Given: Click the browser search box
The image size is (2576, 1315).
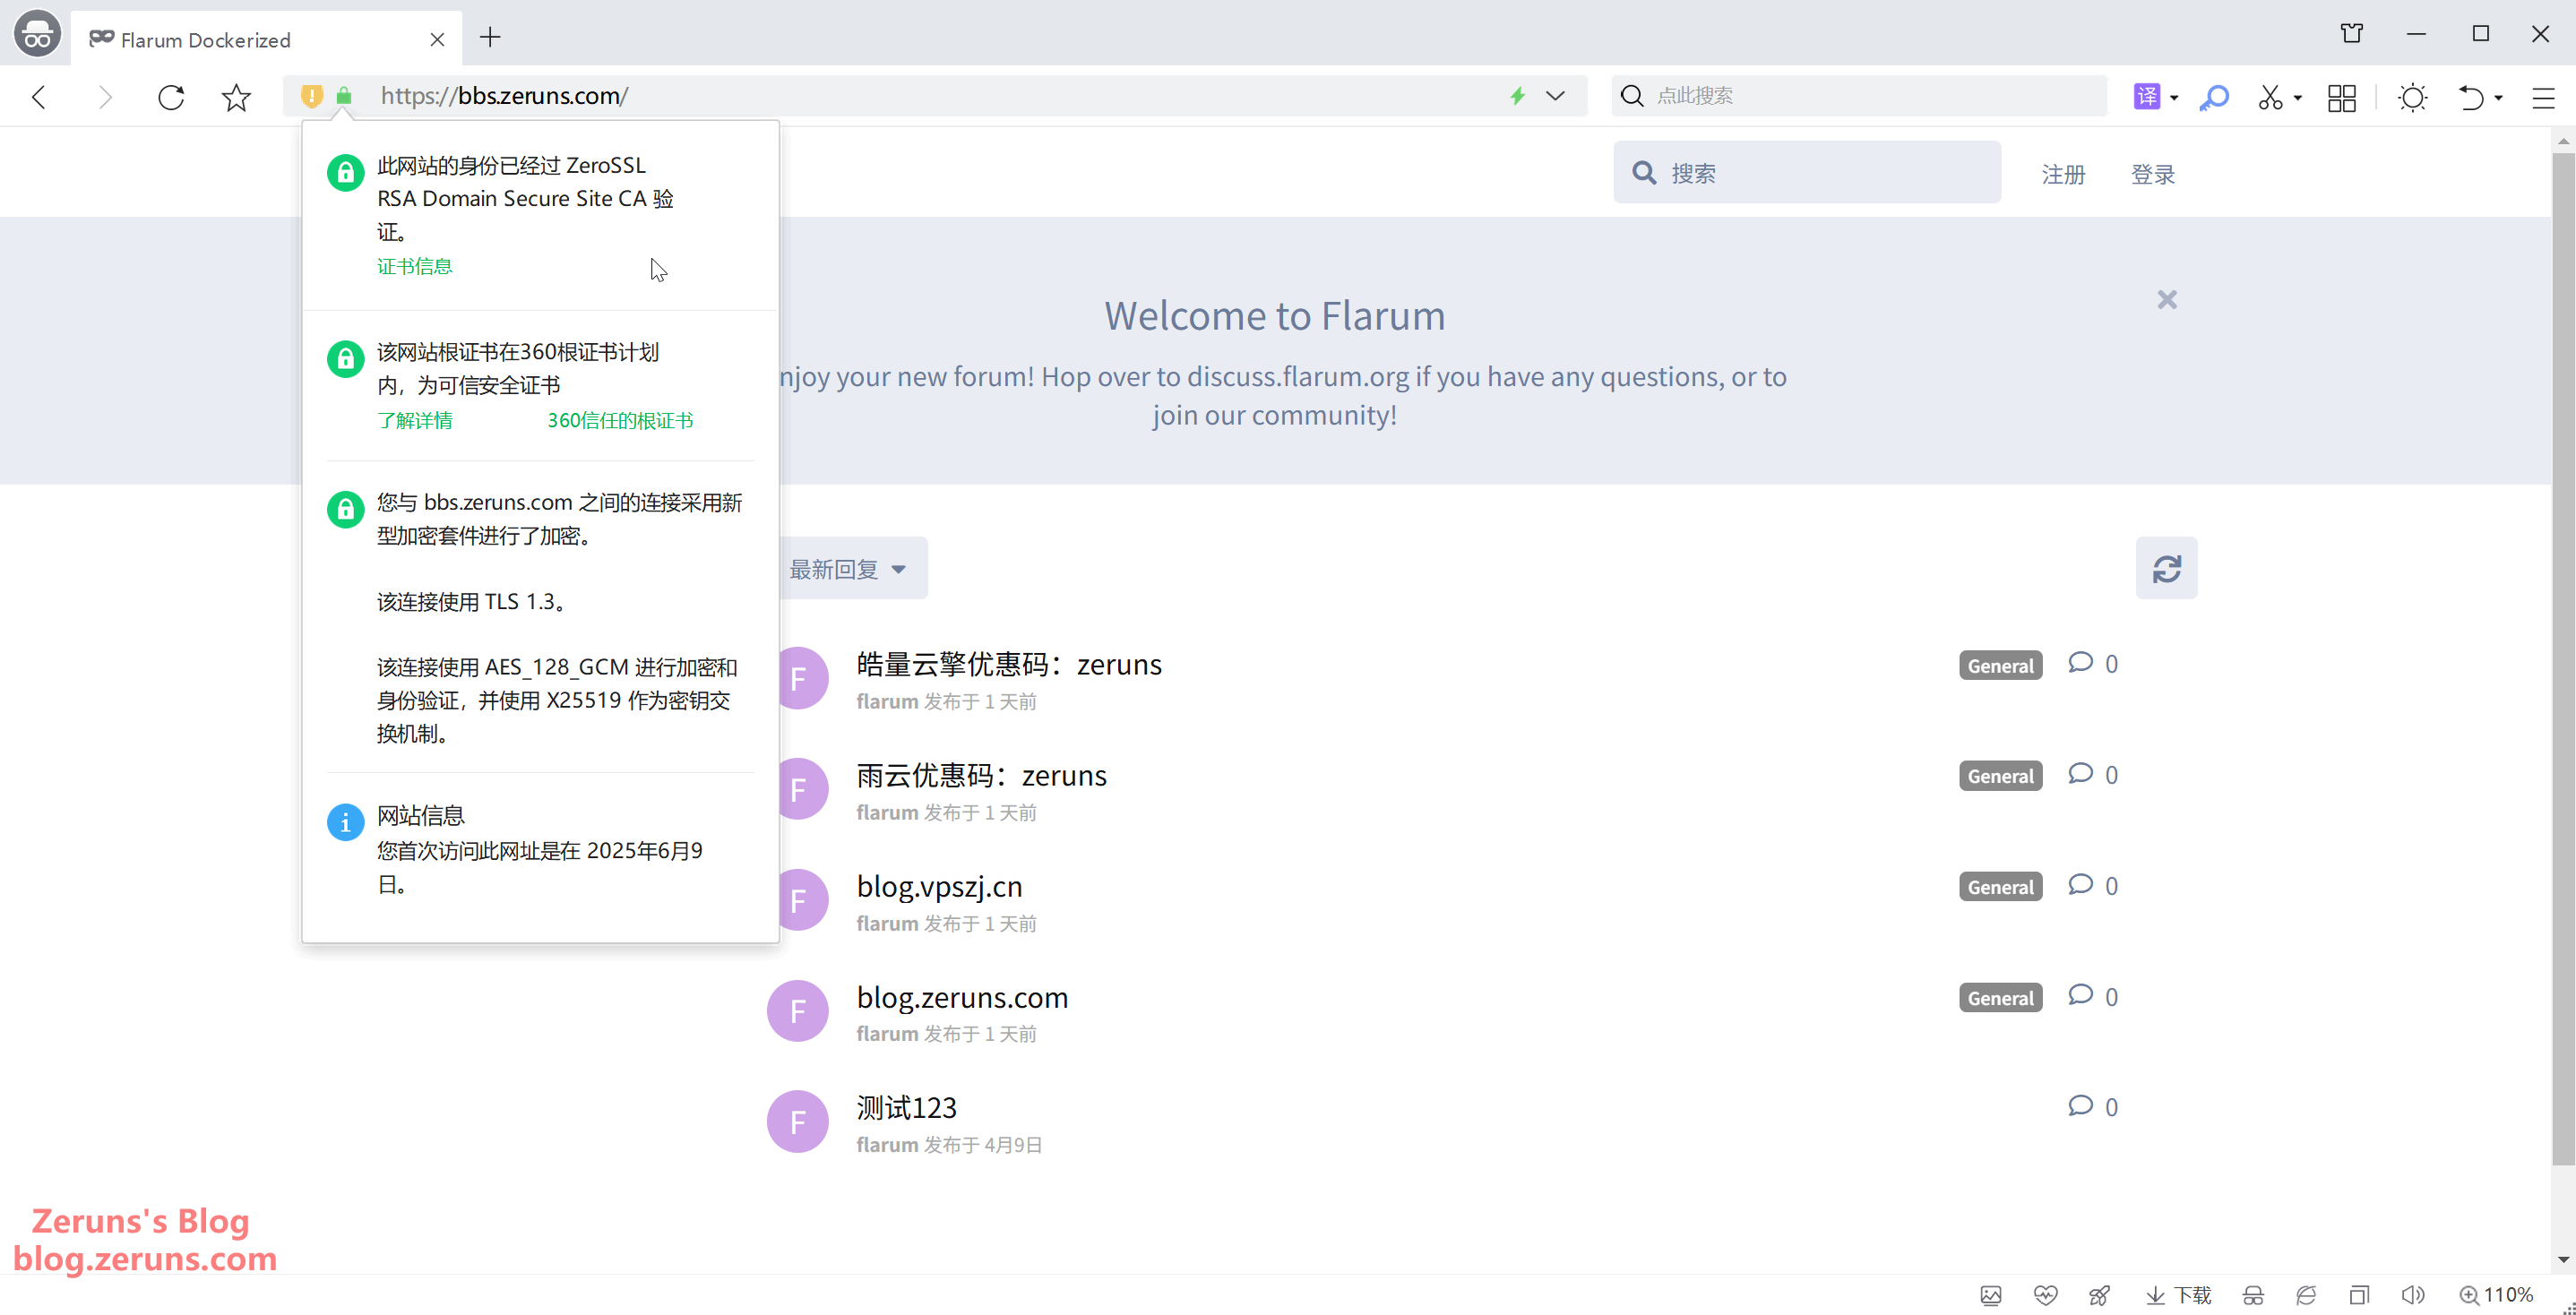Looking at the screenshot, I should [x=1859, y=96].
